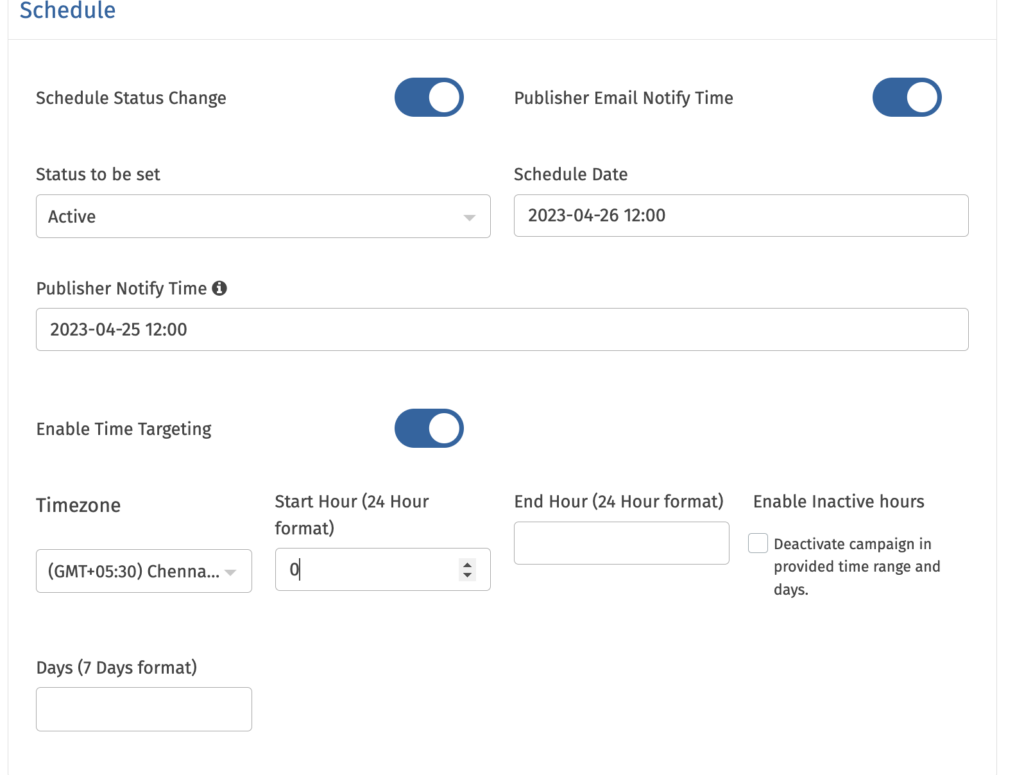Toggle the Schedule Status Change switch
Screen dimensions: 1024x775
pyautogui.click(x=429, y=98)
